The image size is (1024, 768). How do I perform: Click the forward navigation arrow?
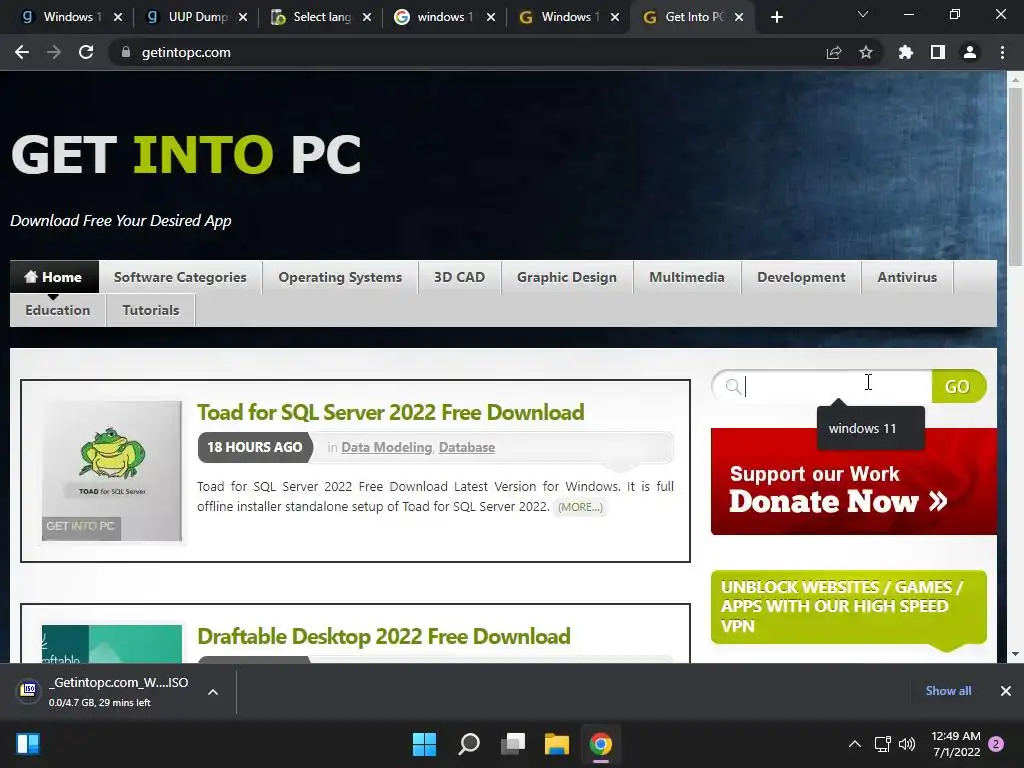(54, 52)
